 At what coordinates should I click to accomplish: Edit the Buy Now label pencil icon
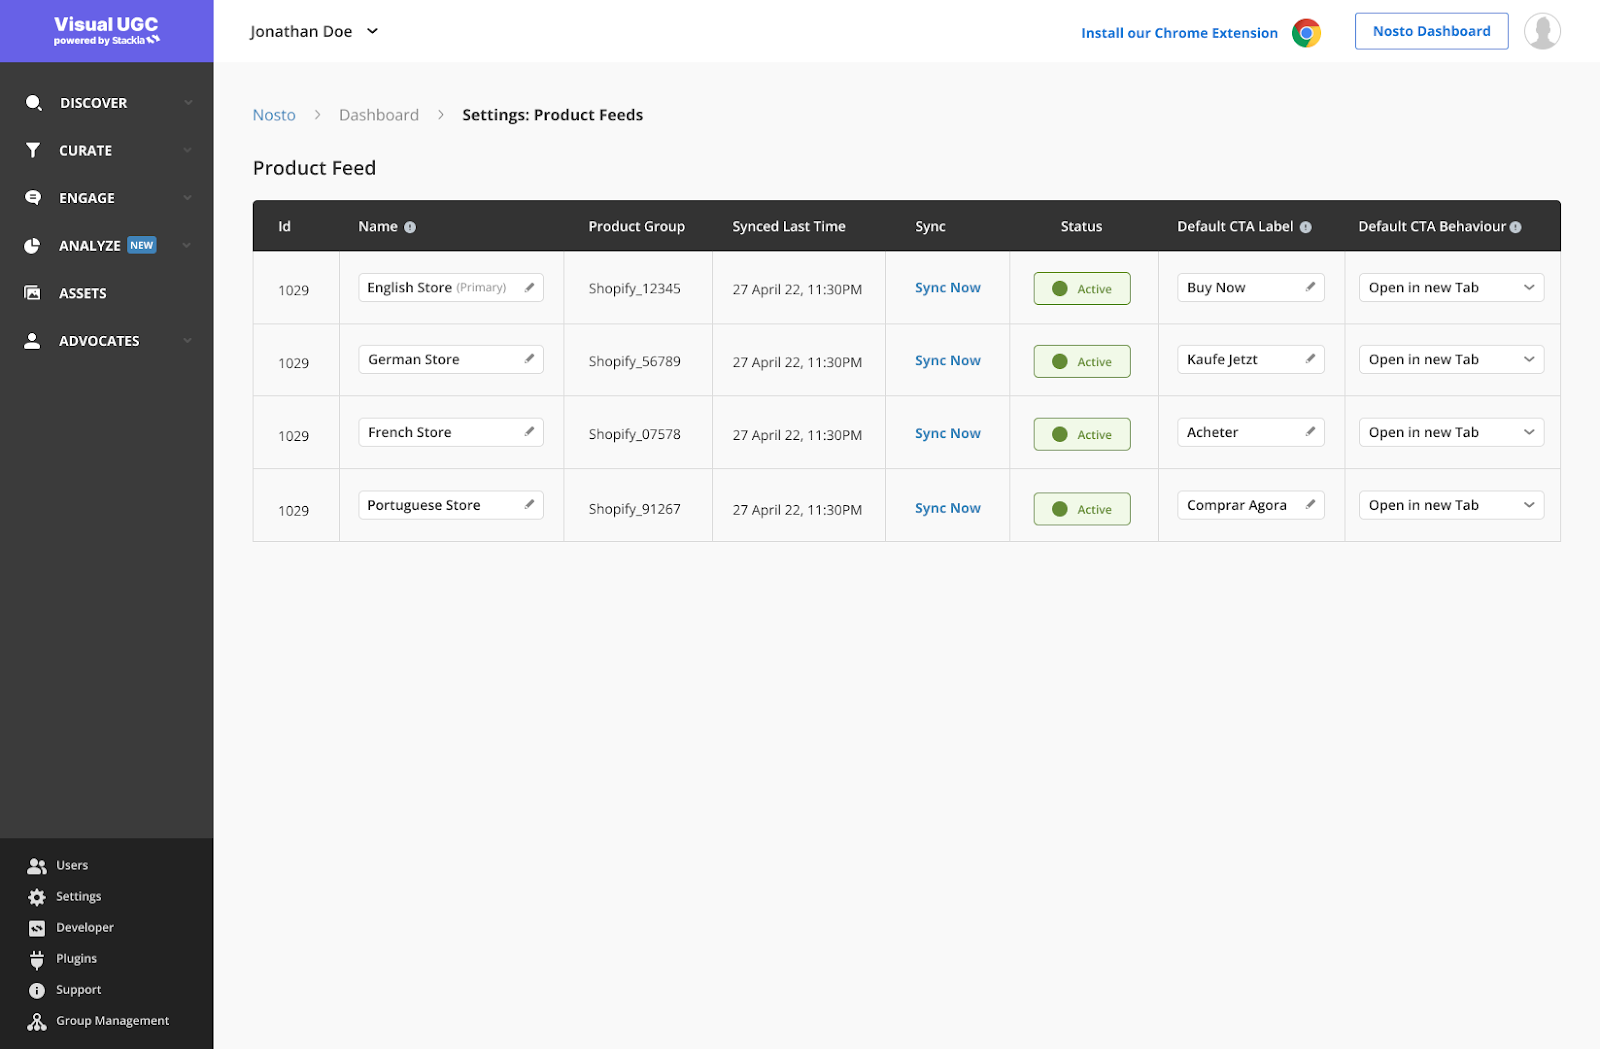(1310, 287)
